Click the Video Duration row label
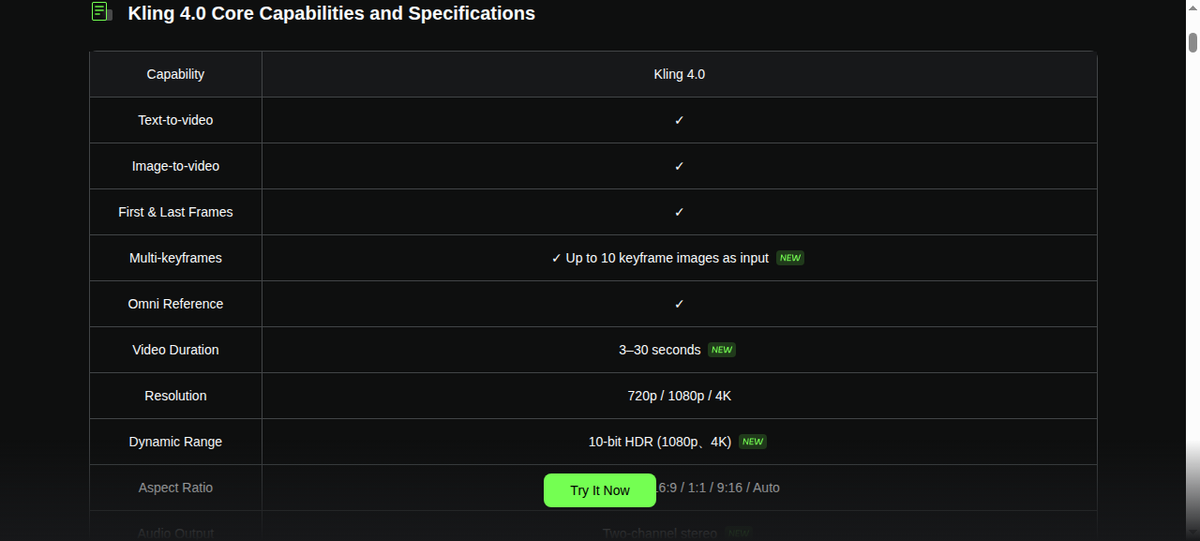Screen dimensions: 1200x541 [175, 350]
